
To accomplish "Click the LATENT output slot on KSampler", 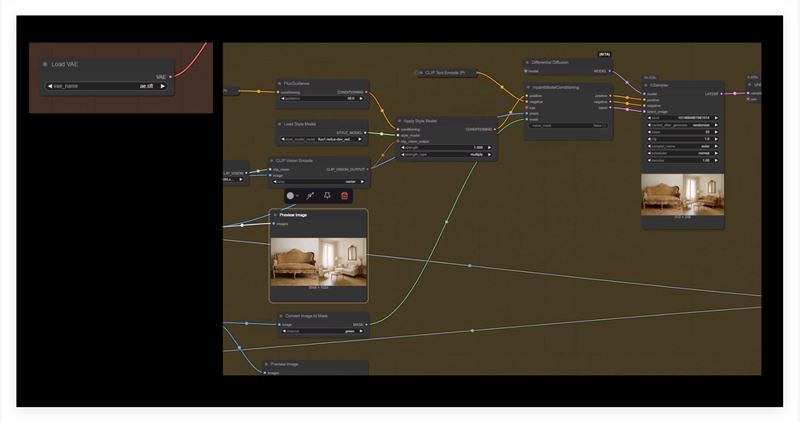I will pyautogui.click(x=721, y=94).
